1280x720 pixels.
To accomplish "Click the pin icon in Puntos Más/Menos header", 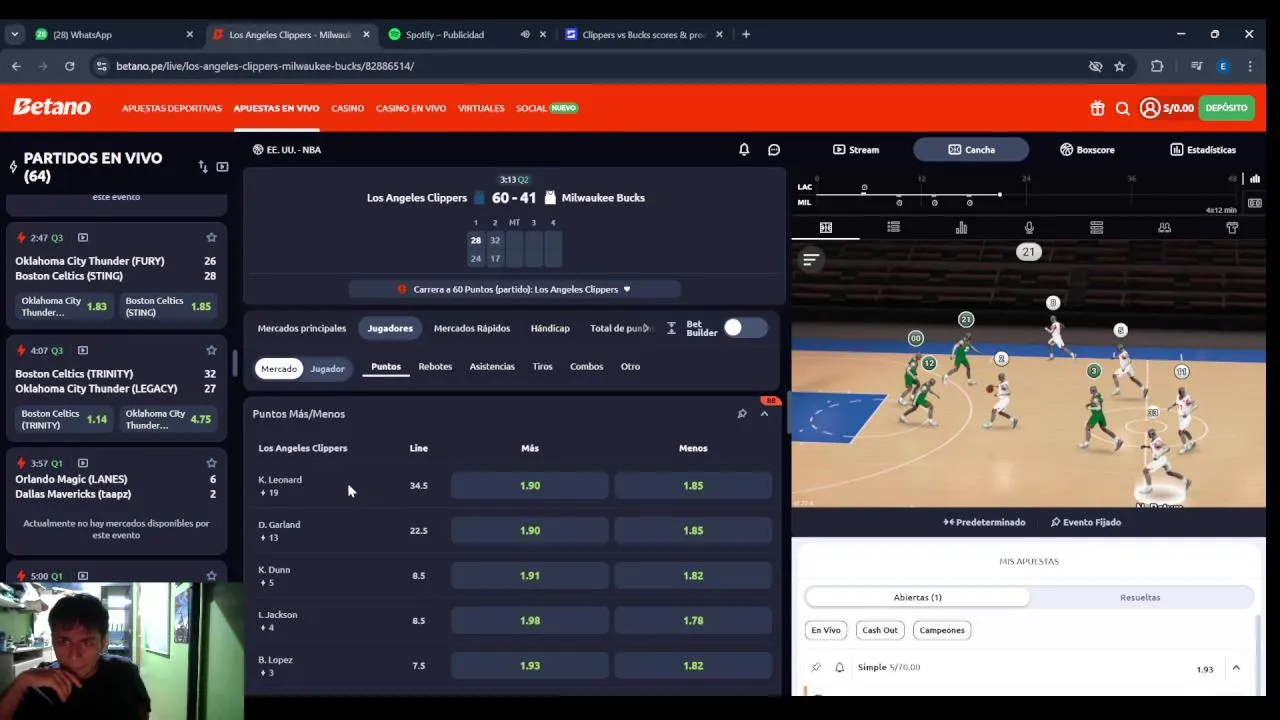I will pos(742,414).
